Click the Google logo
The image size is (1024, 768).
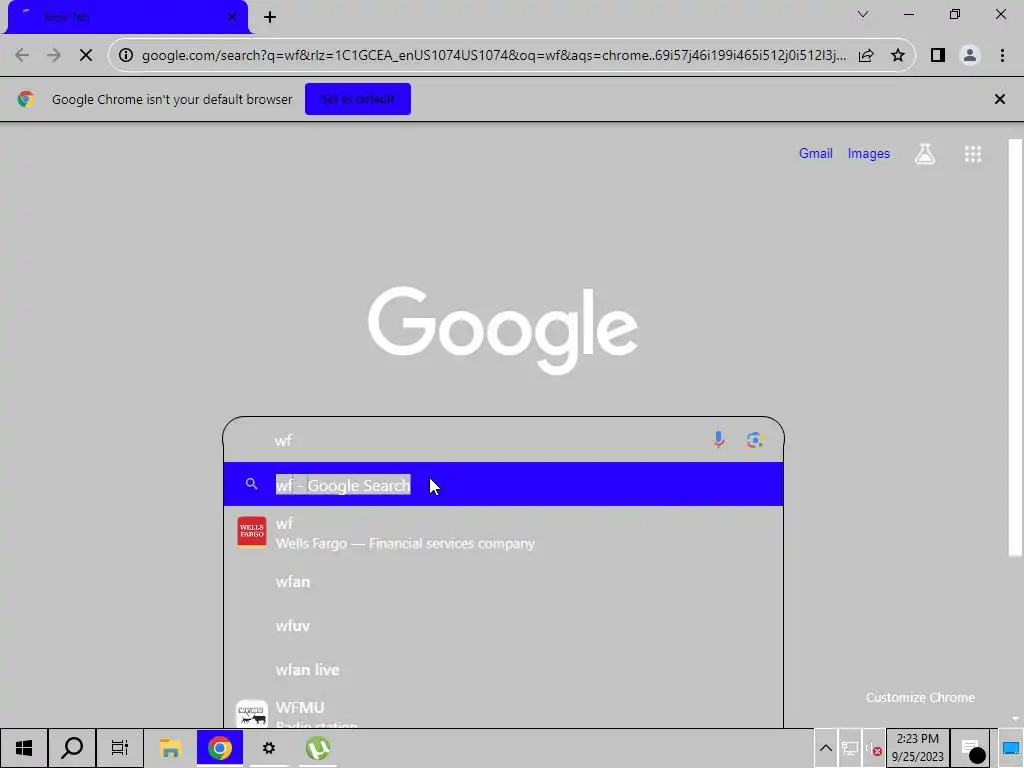tap(503, 330)
